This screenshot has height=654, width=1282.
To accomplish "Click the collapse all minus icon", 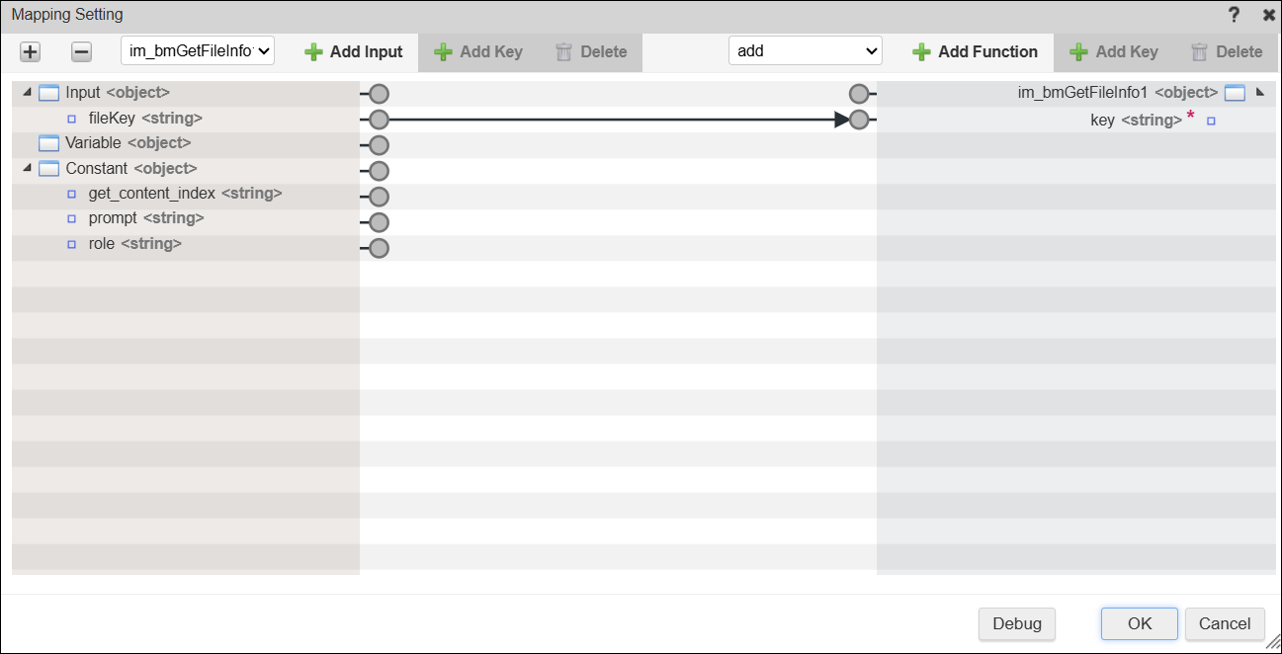I will click(82, 52).
